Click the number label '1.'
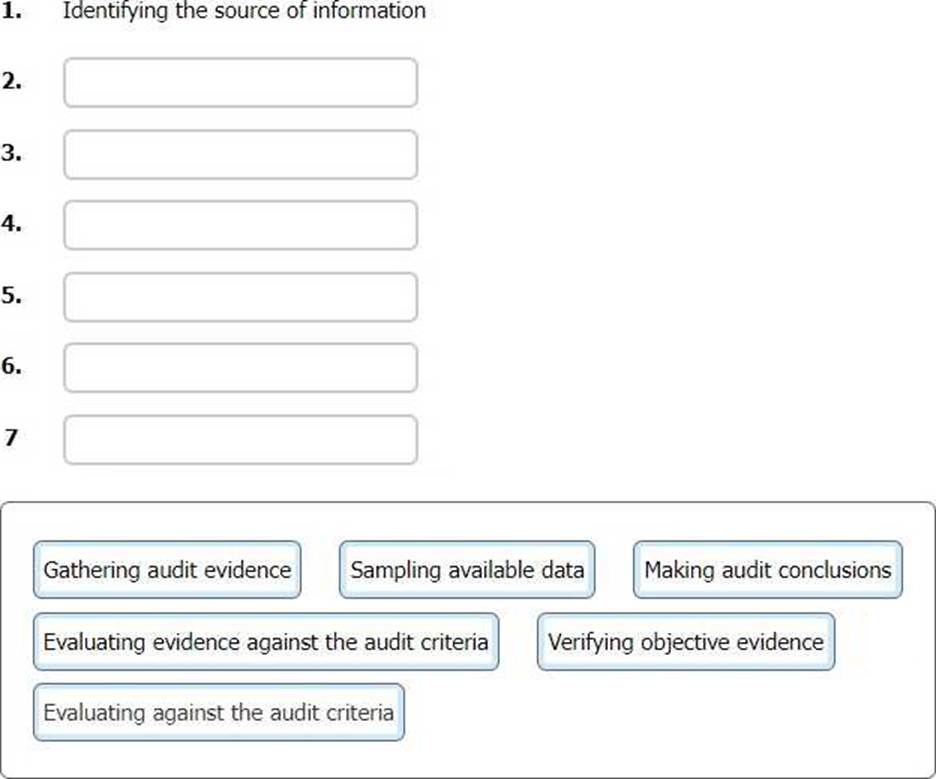The height and width of the screenshot is (779, 936). pyautogui.click(x=11, y=10)
